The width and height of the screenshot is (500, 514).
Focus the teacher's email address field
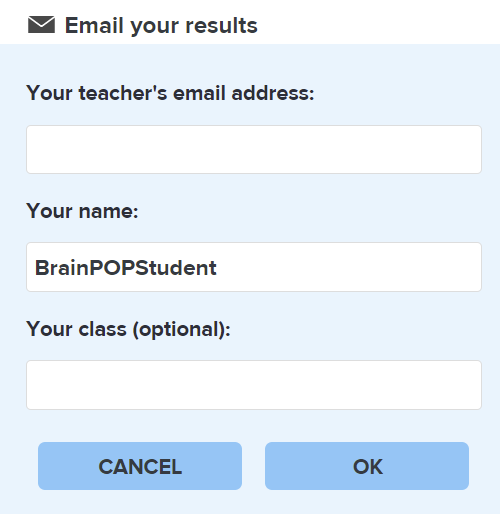coord(254,149)
